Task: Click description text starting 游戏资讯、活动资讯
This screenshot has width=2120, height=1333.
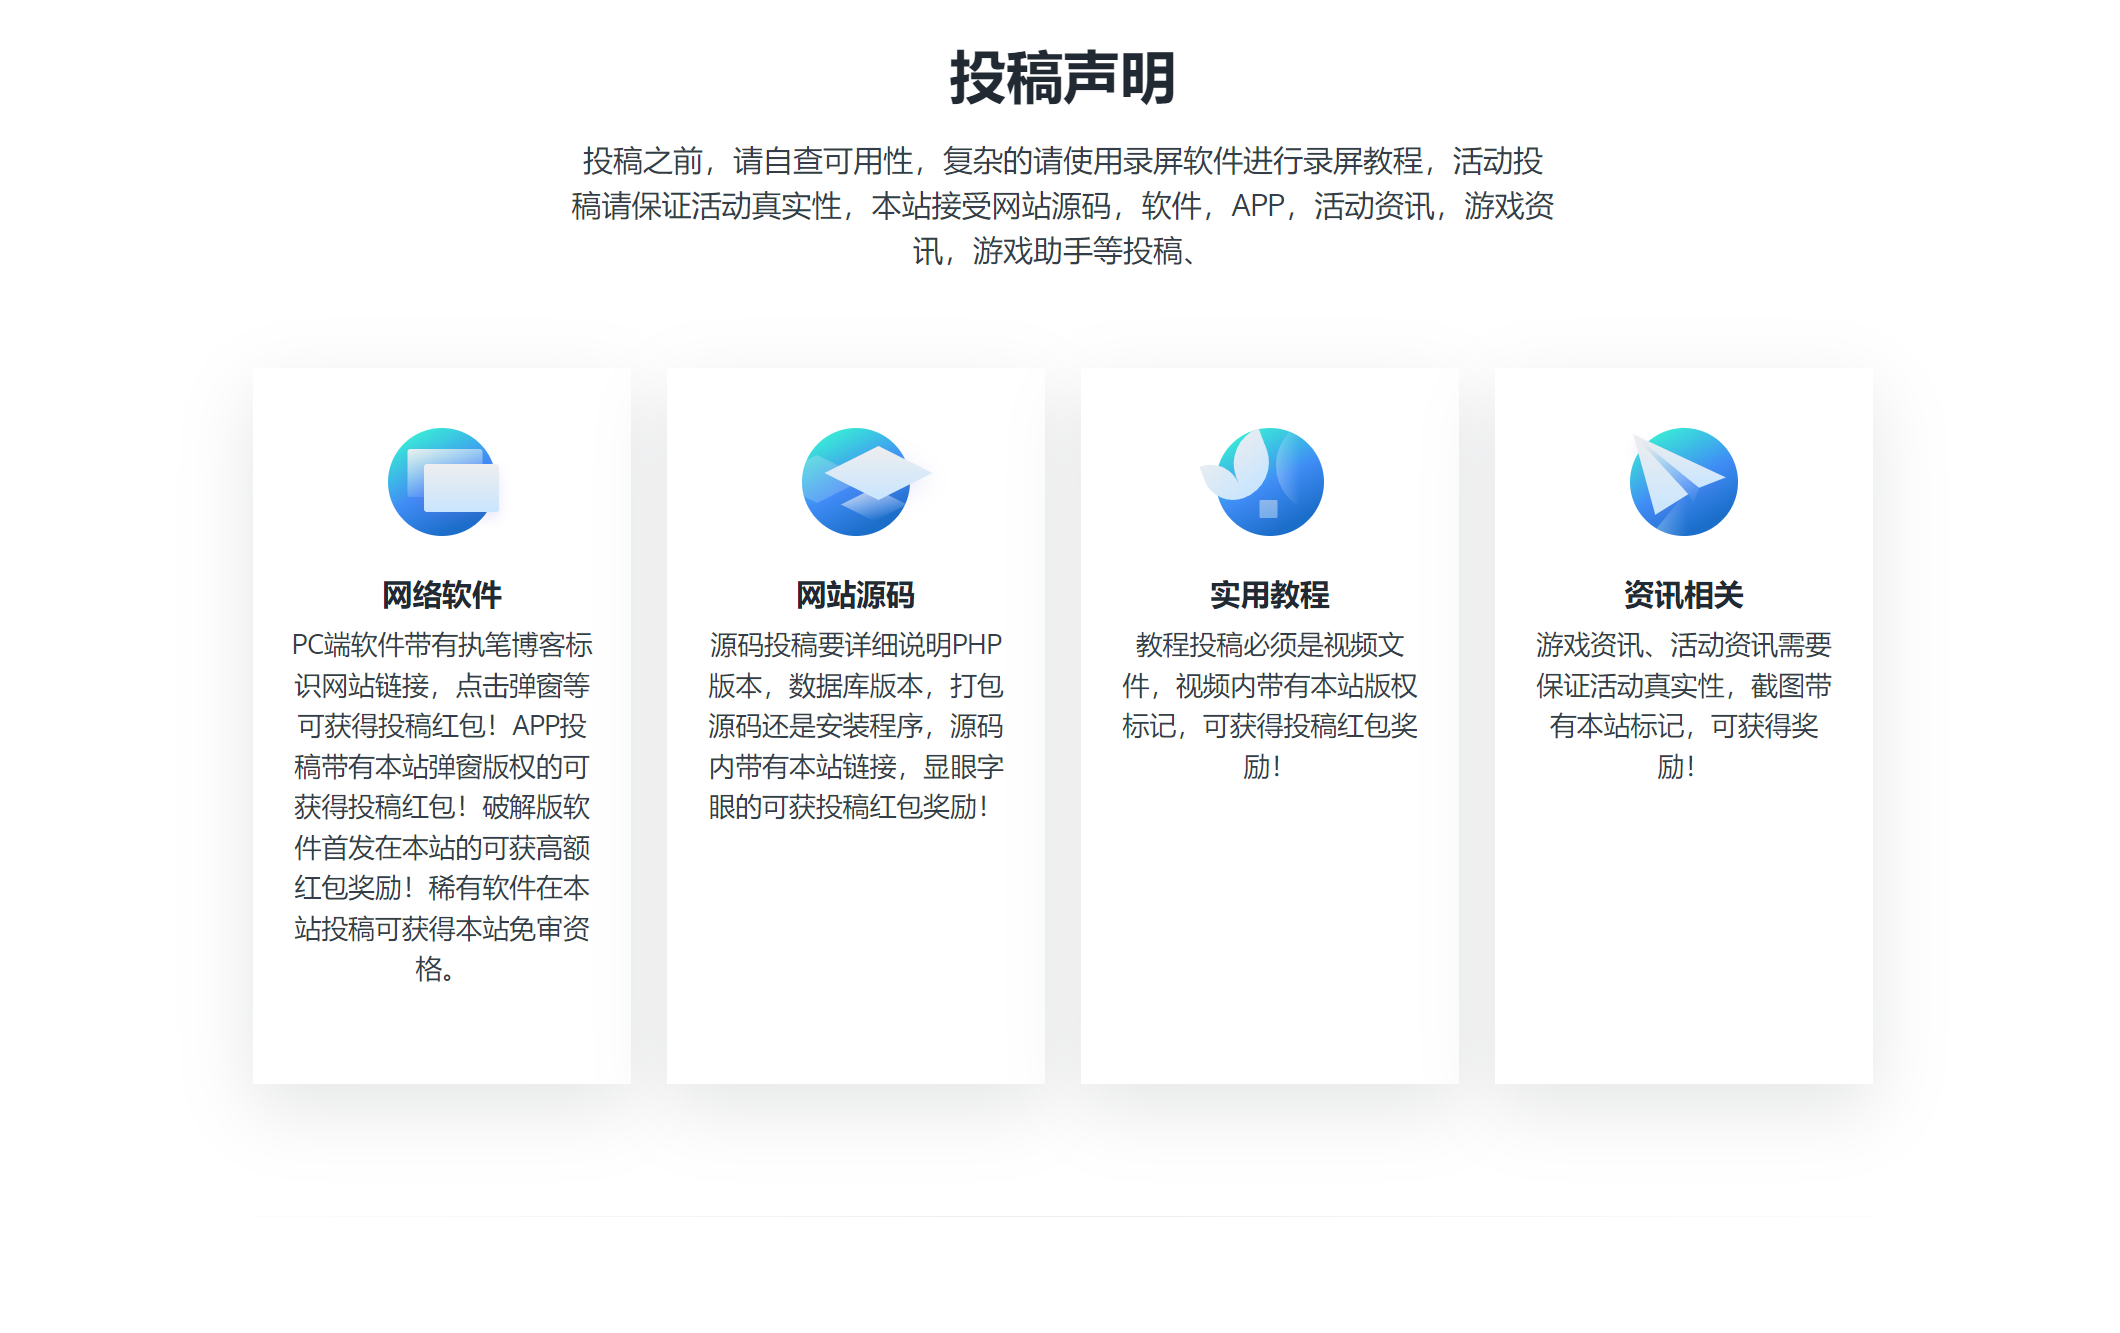Action: 1684,706
